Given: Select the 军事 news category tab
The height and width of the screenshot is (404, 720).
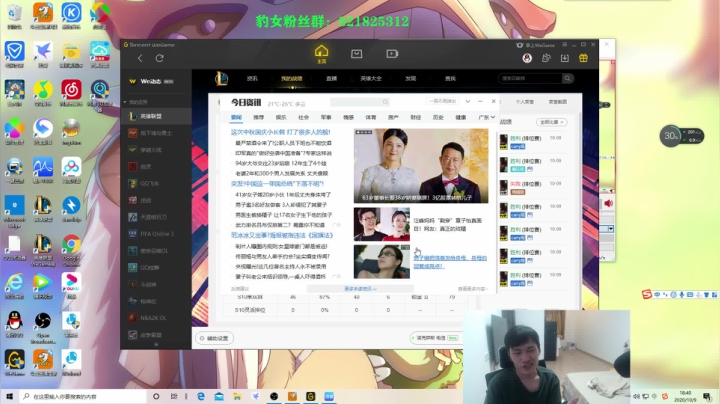Looking at the screenshot, I should (x=326, y=118).
